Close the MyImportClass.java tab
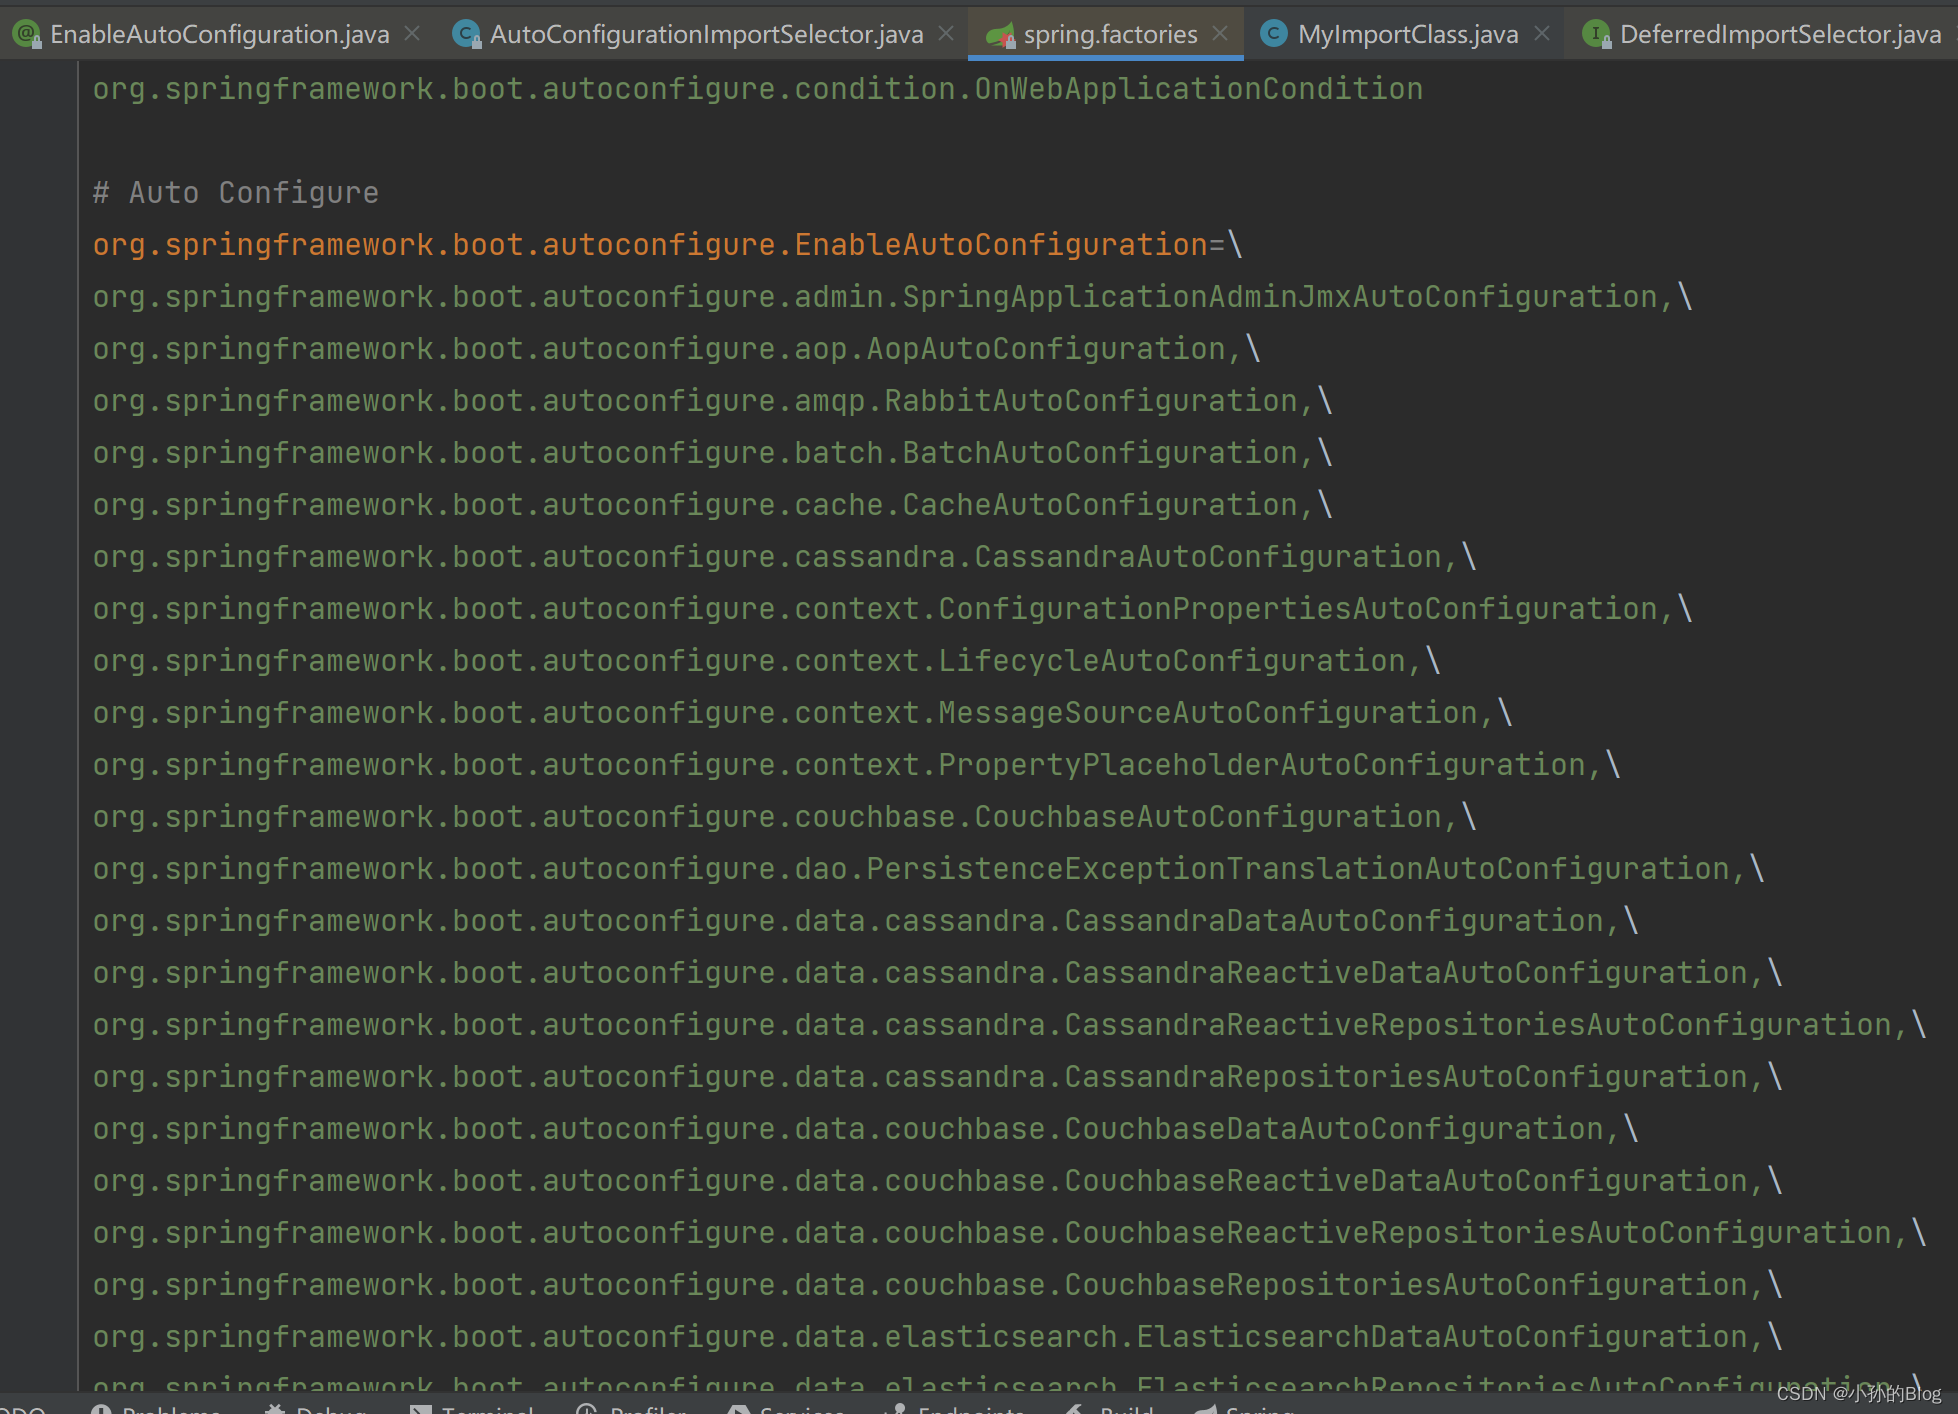Viewport: 1958px width, 1414px height. tap(1542, 34)
